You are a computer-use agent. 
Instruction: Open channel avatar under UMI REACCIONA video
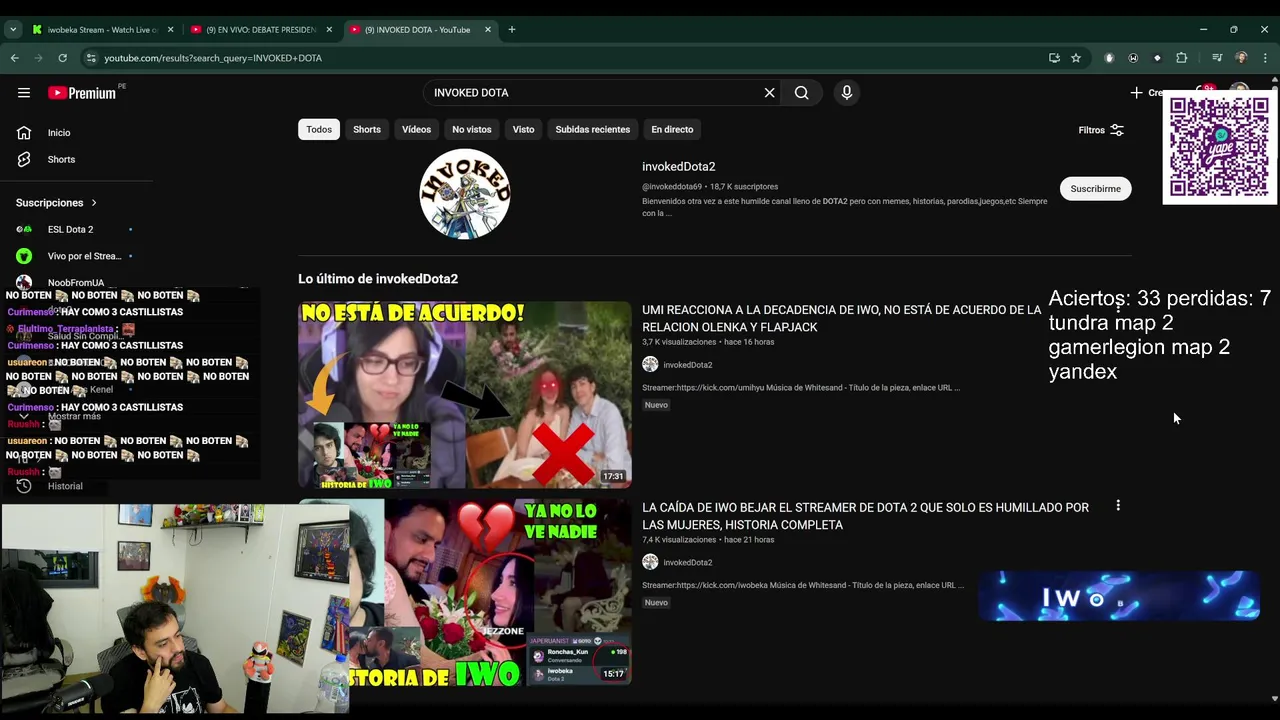650,365
